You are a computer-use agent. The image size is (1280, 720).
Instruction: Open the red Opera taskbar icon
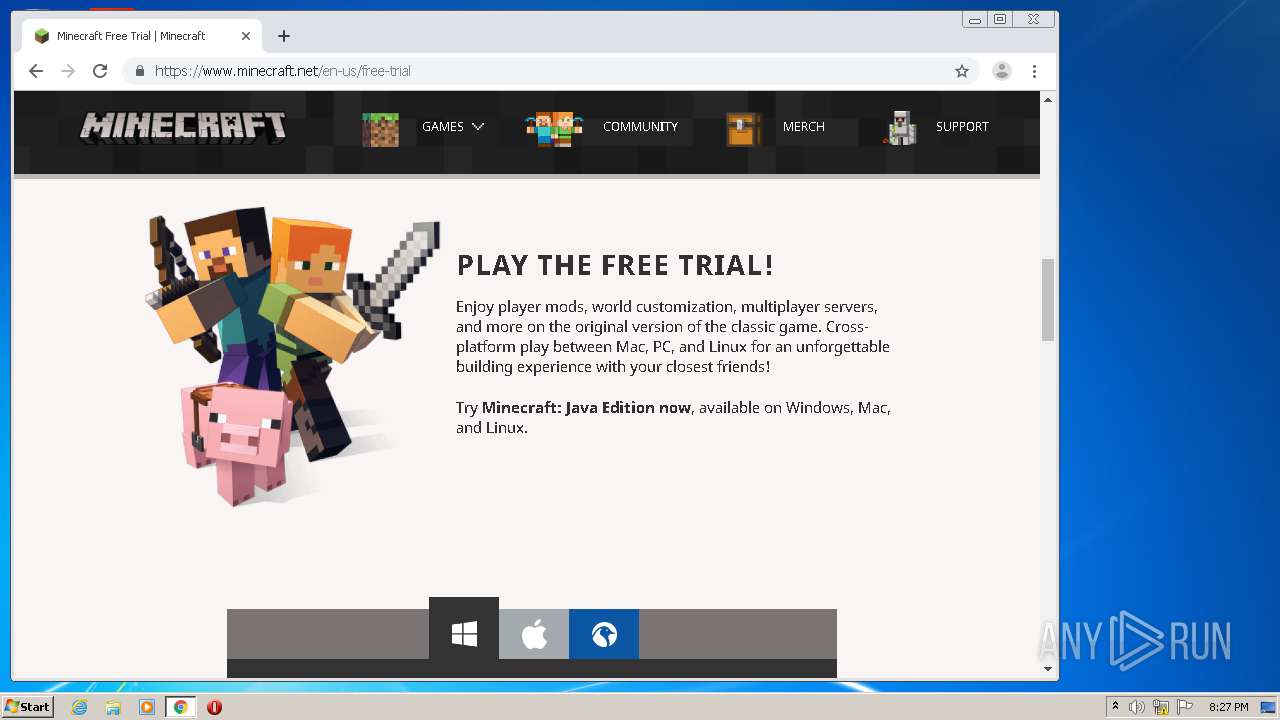[x=214, y=707]
